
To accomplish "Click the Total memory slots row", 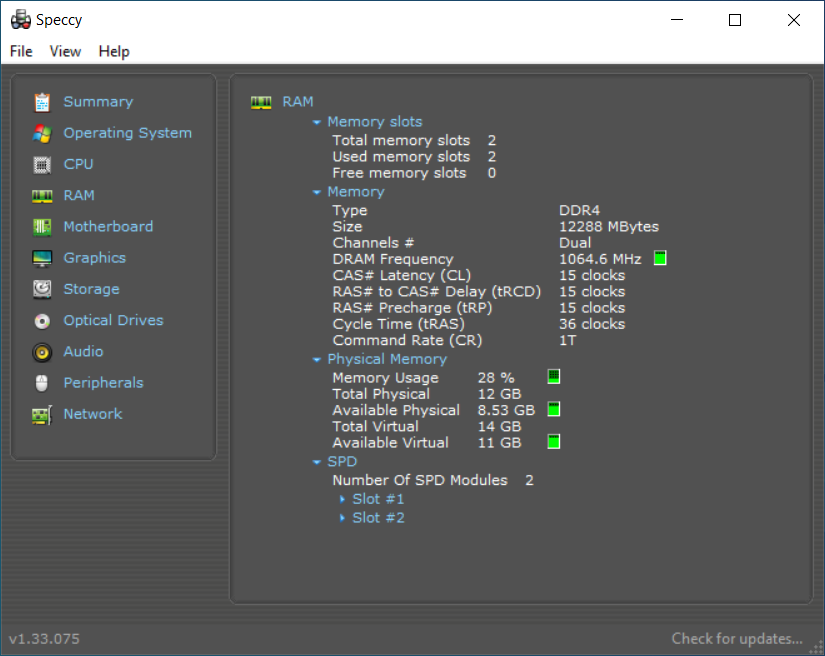I will tap(414, 140).
